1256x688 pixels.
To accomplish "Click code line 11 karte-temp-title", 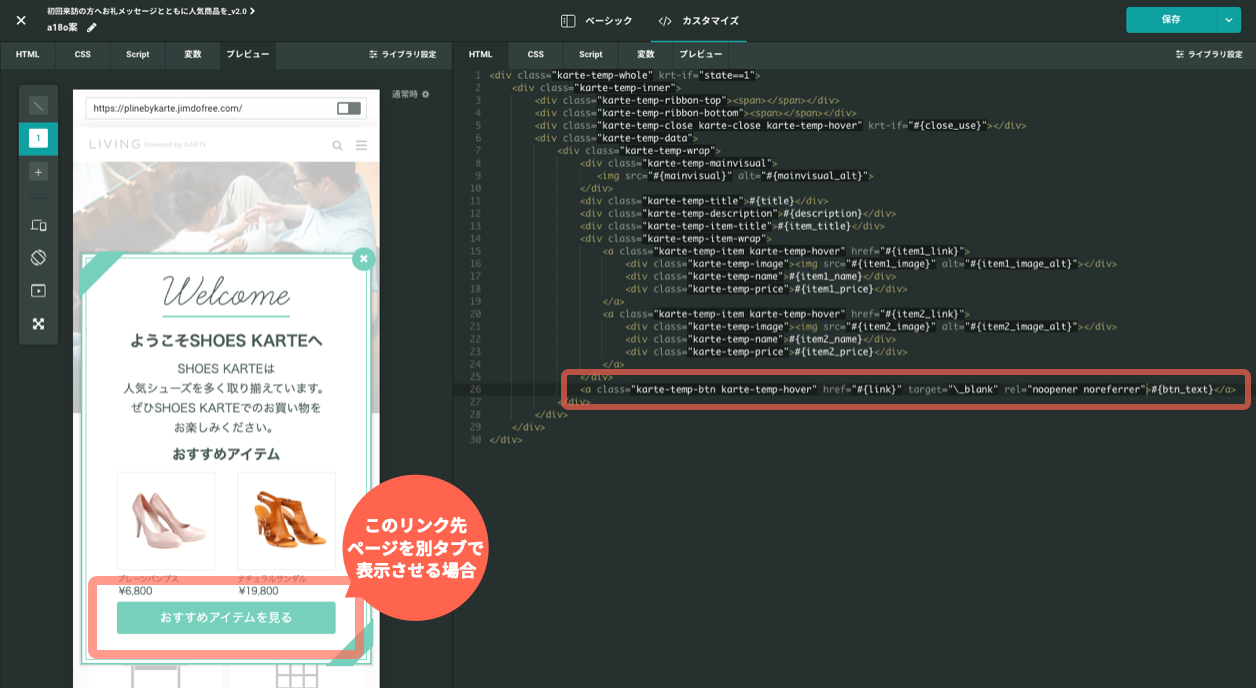I will pos(704,201).
